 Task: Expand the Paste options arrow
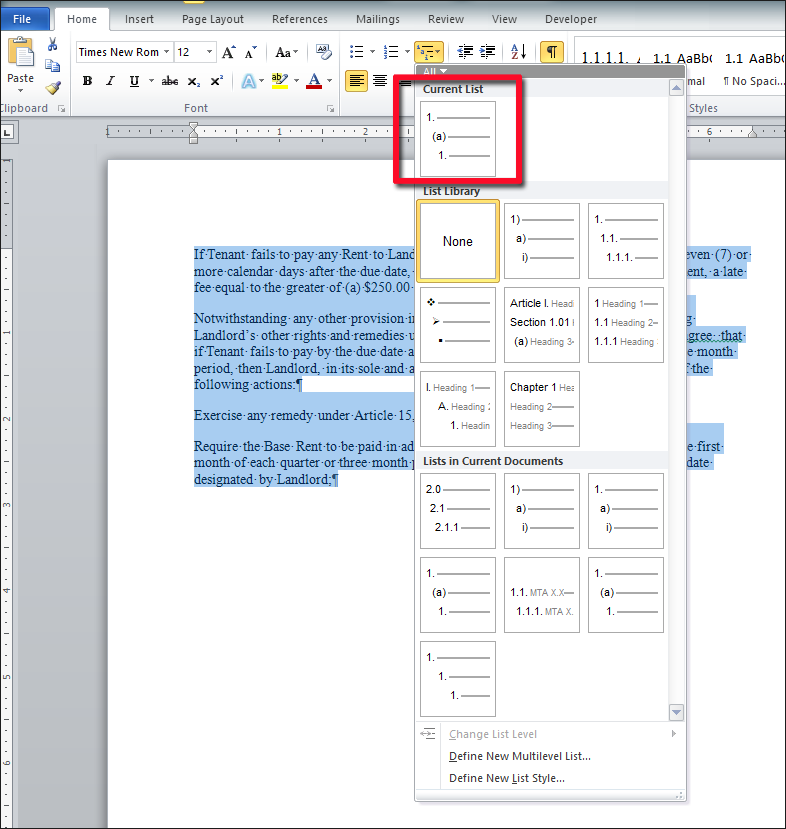pos(20,91)
